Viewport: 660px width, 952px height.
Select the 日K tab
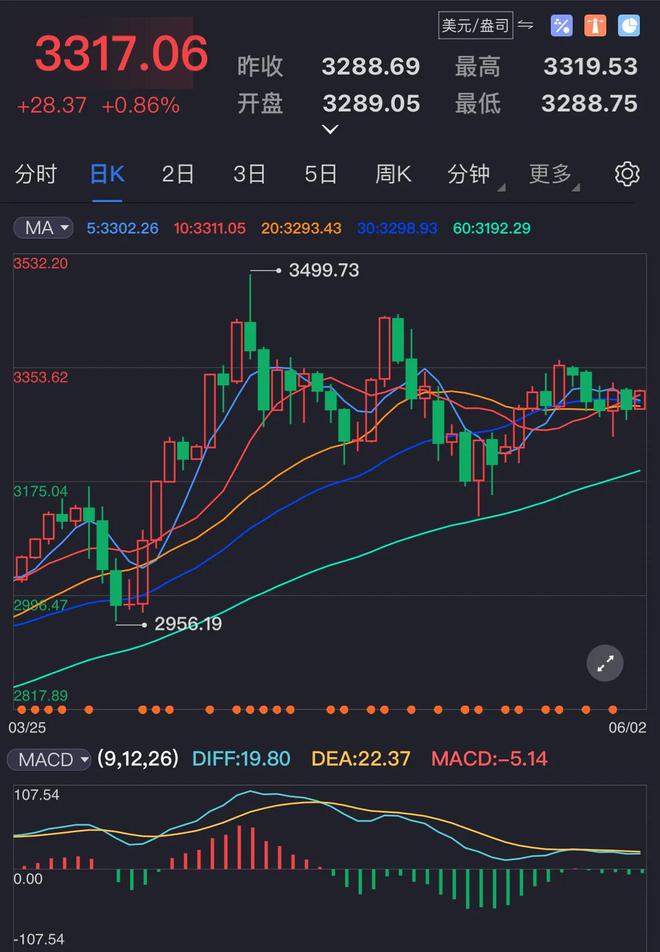tap(107, 174)
